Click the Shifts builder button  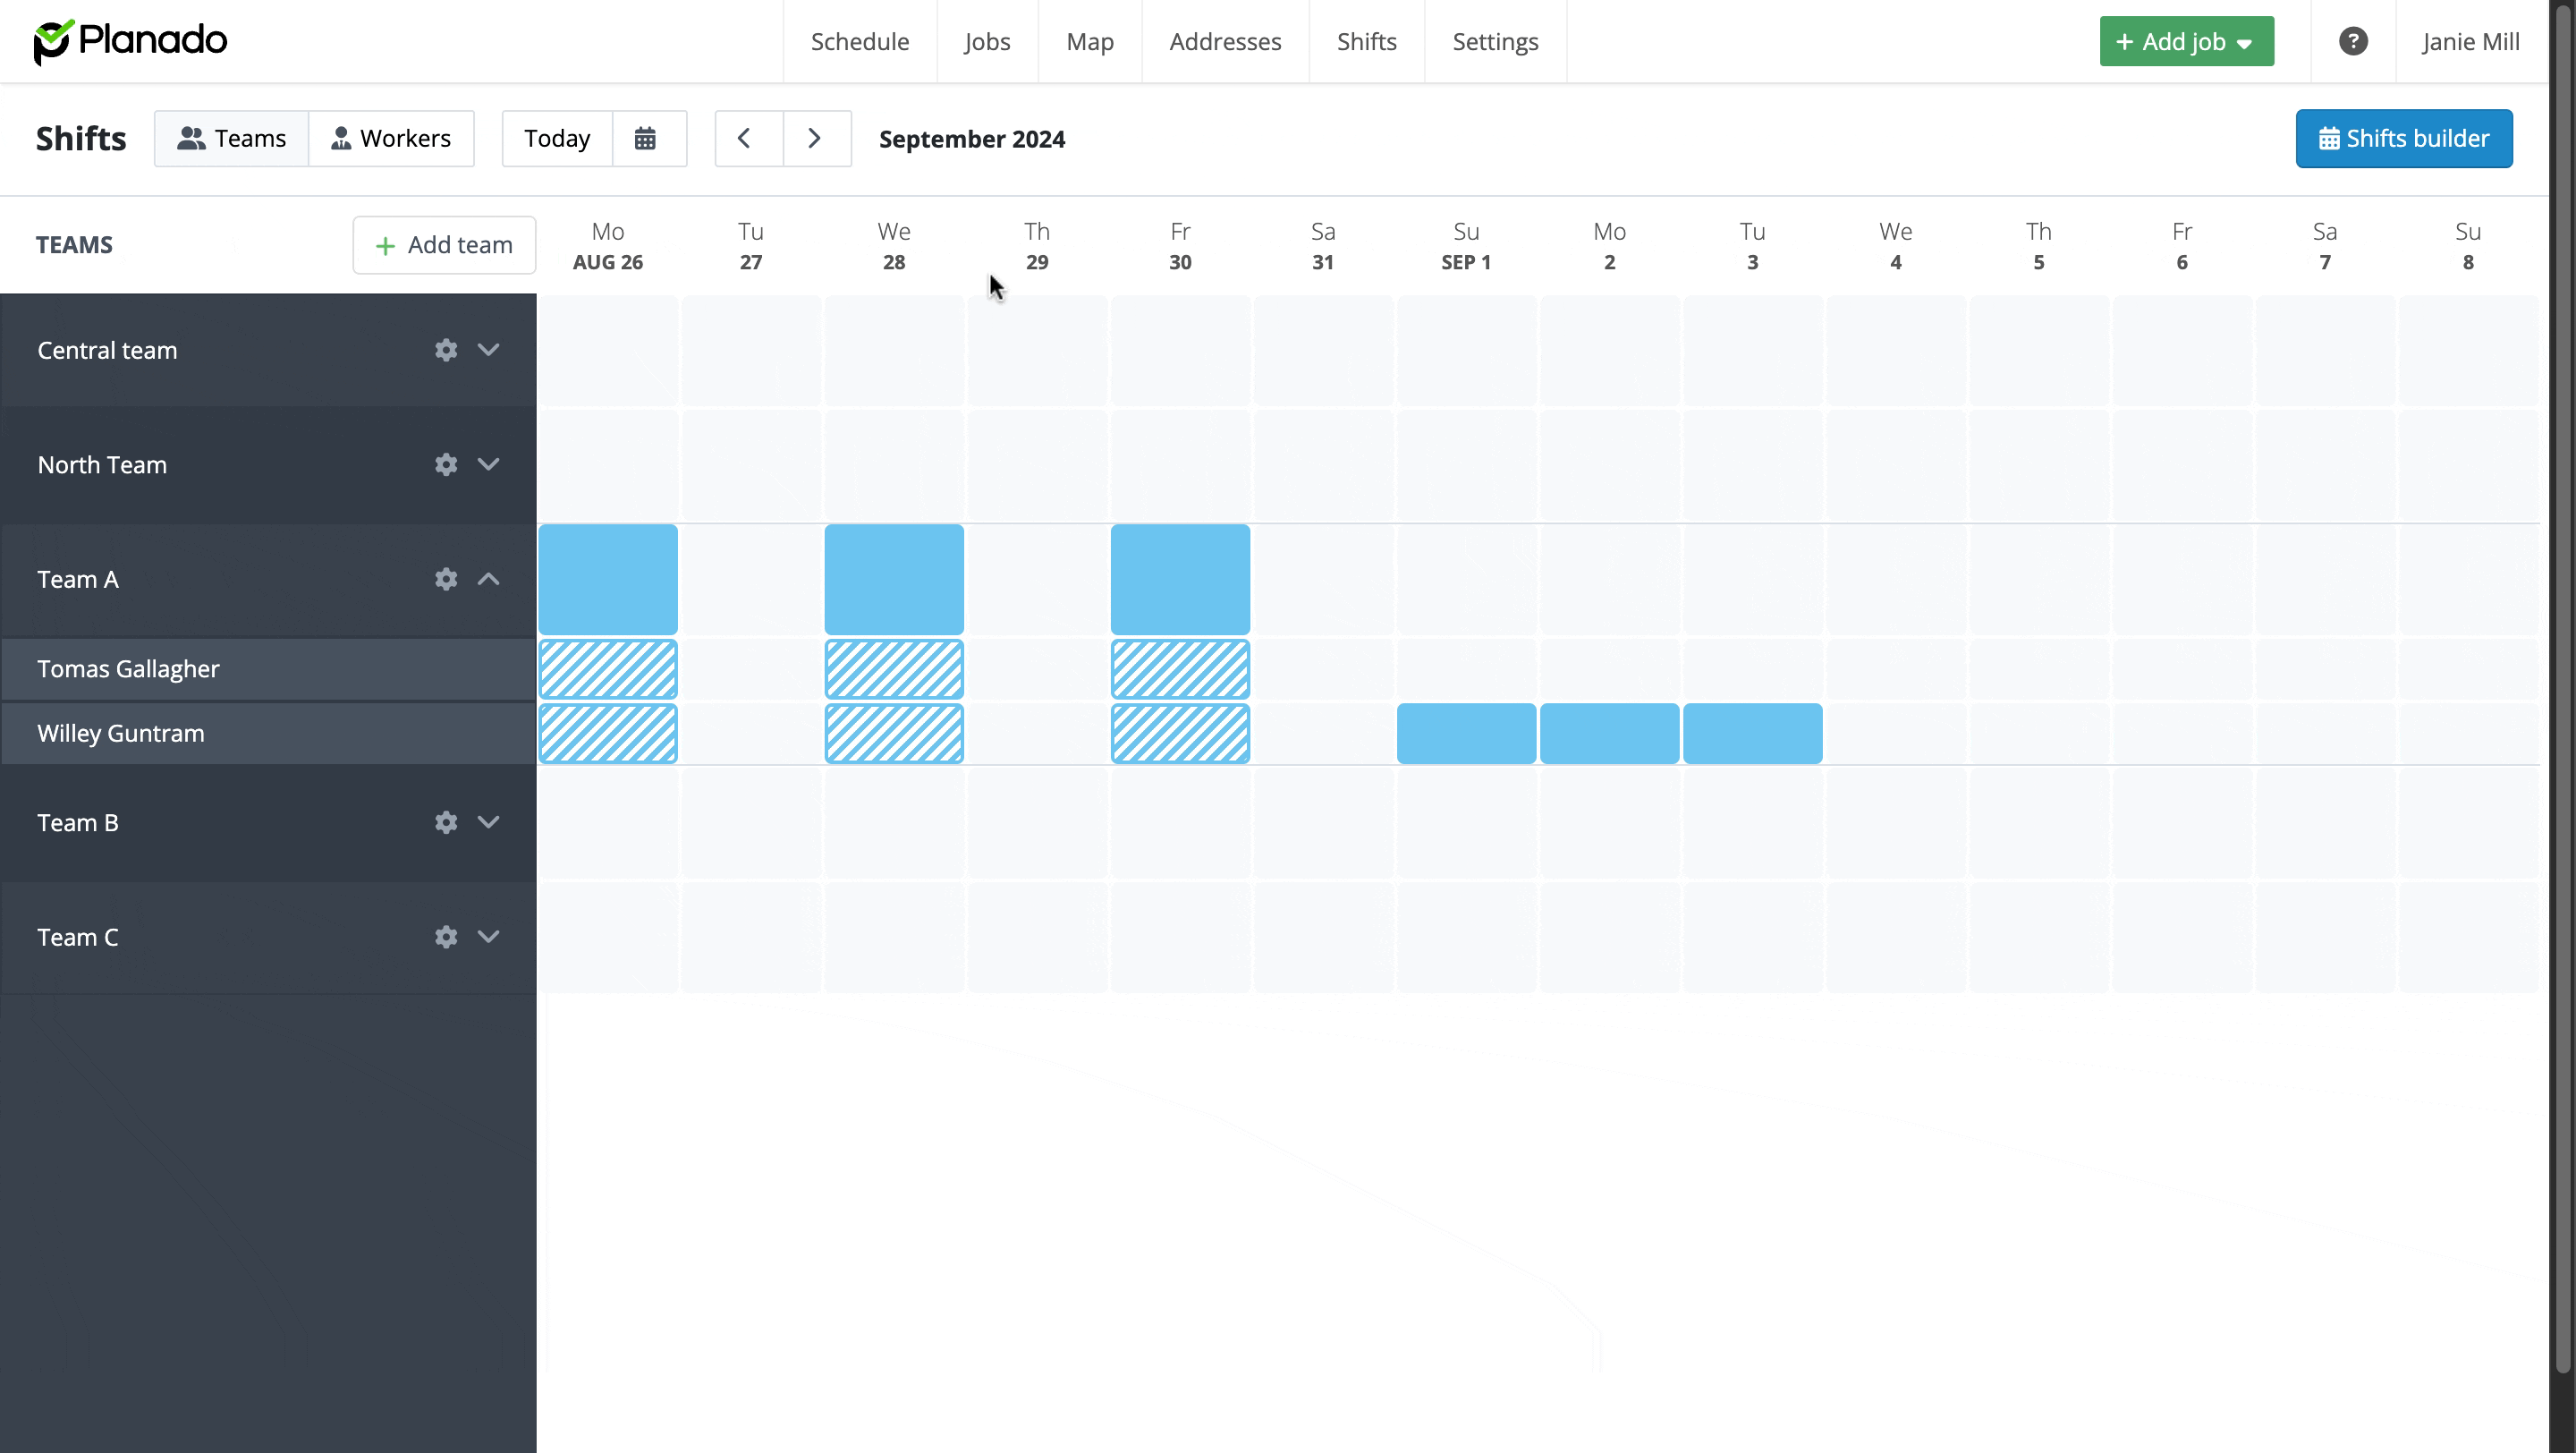click(x=2403, y=139)
